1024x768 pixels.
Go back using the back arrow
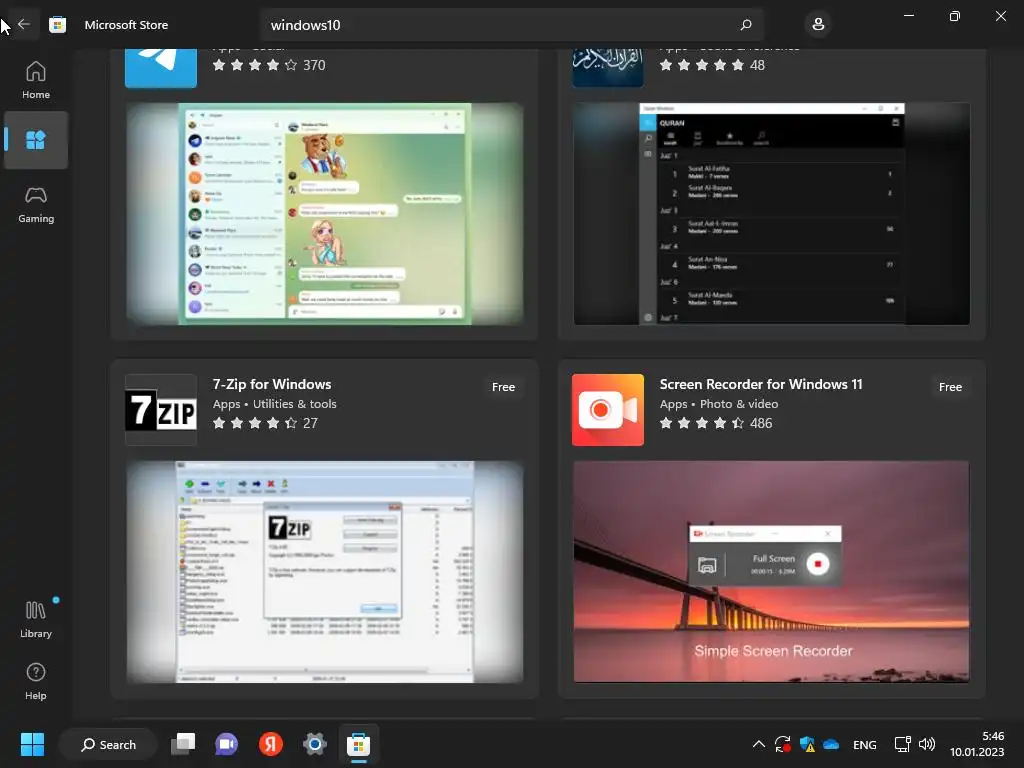[x=24, y=24]
